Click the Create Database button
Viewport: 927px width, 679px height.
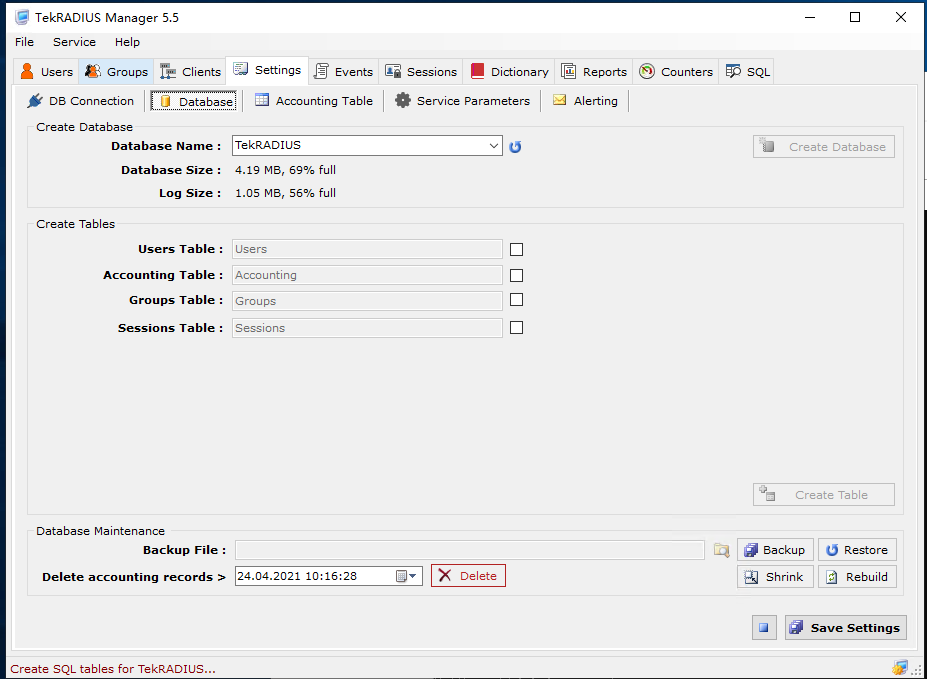coord(824,147)
